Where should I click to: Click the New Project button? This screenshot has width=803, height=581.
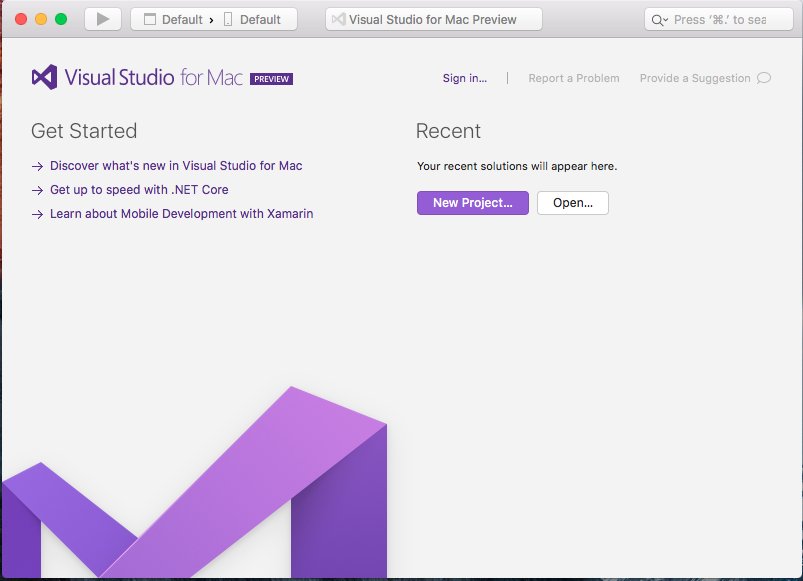(473, 203)
